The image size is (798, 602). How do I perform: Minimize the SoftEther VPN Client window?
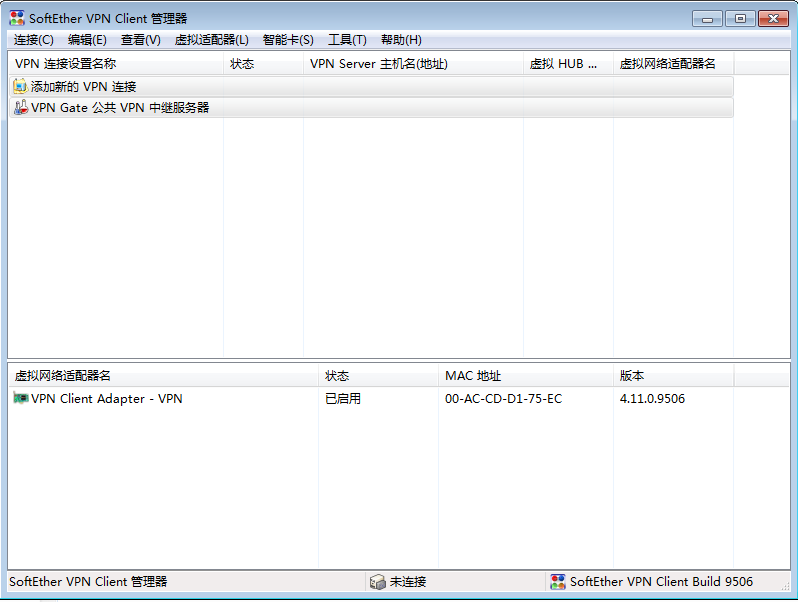coord(707,19)
